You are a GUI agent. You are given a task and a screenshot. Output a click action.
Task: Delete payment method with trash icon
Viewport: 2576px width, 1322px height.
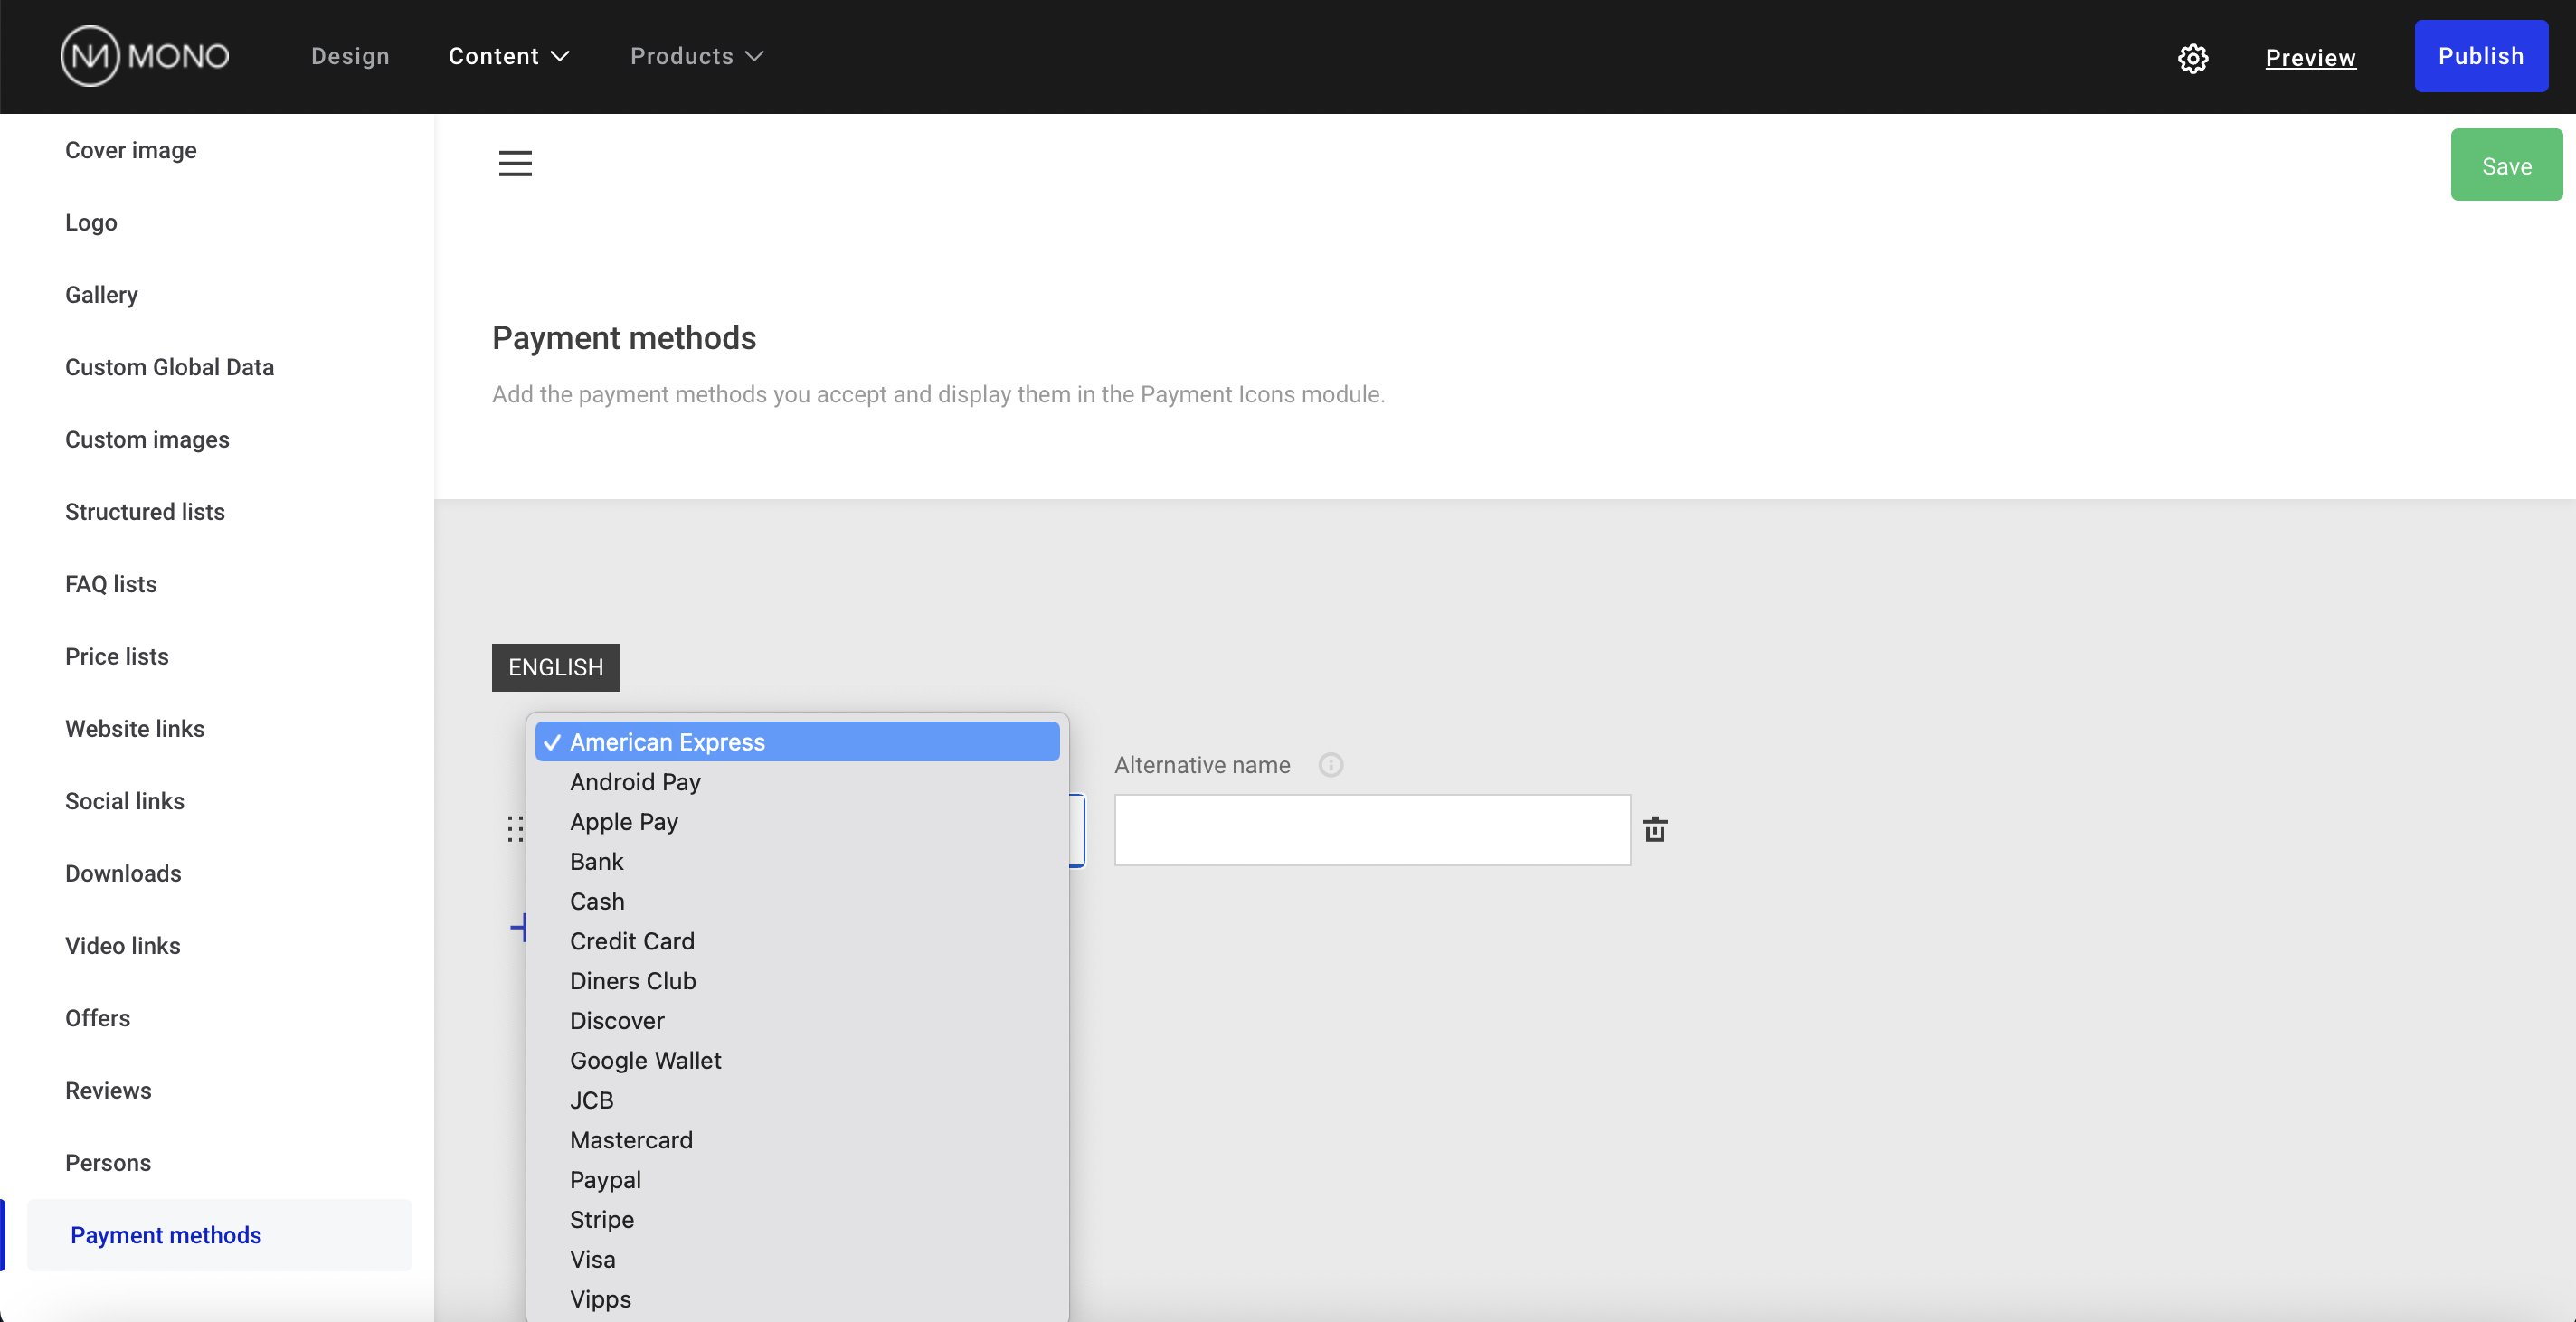(1655, 829)
